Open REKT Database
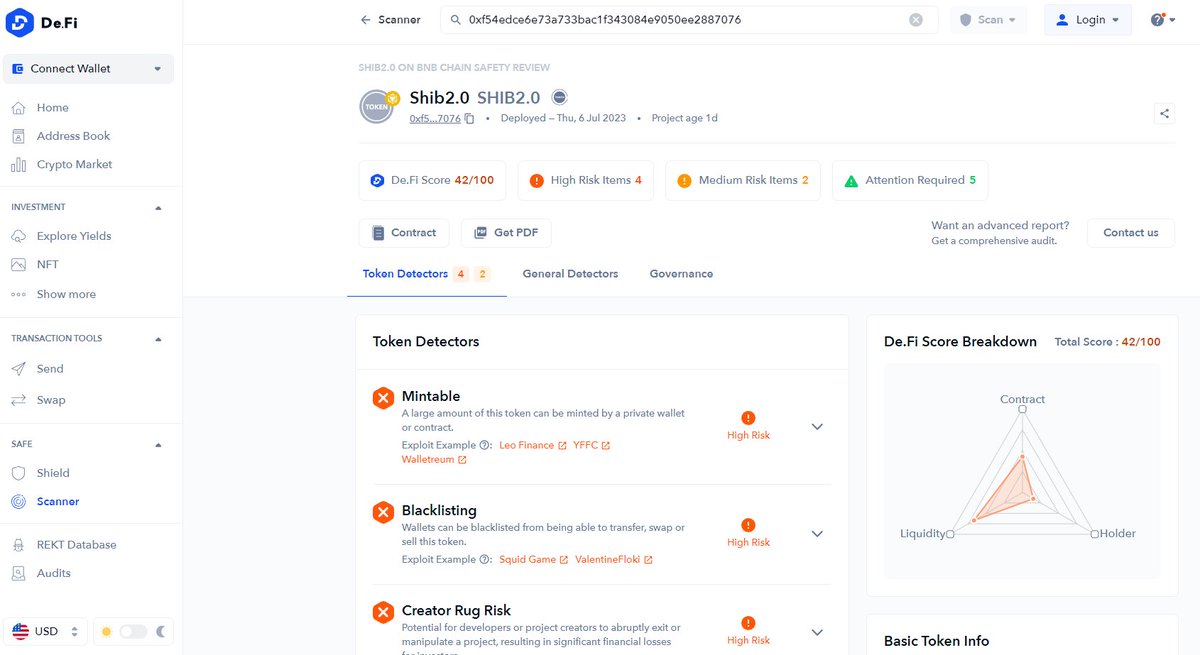 pyautogui.click(x=76, y=545)
